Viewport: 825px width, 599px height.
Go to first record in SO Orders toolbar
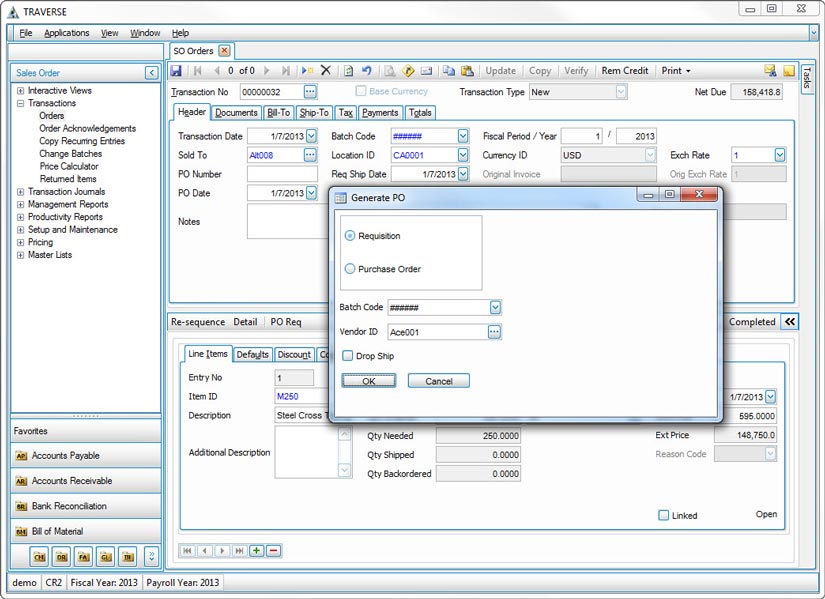coord(198,71)
